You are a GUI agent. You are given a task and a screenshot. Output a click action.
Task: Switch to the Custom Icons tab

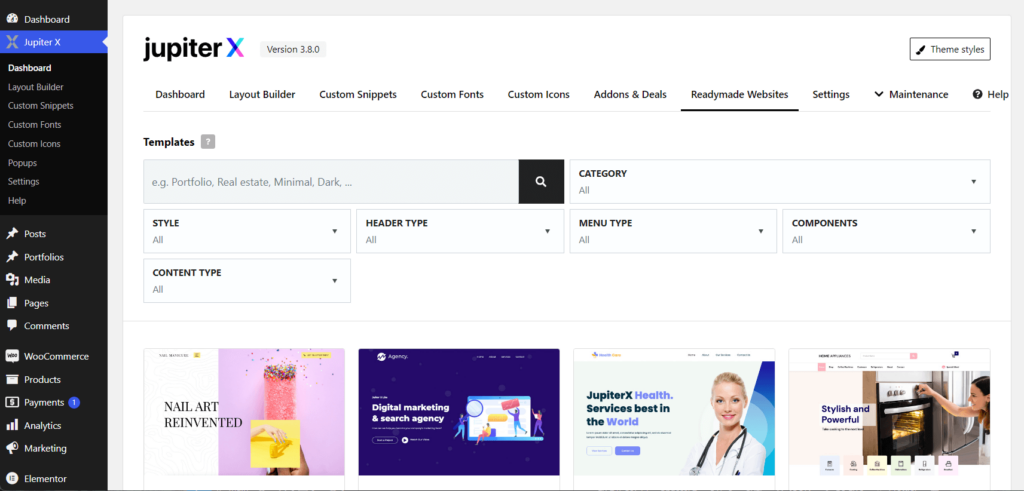tap(539, 95)
